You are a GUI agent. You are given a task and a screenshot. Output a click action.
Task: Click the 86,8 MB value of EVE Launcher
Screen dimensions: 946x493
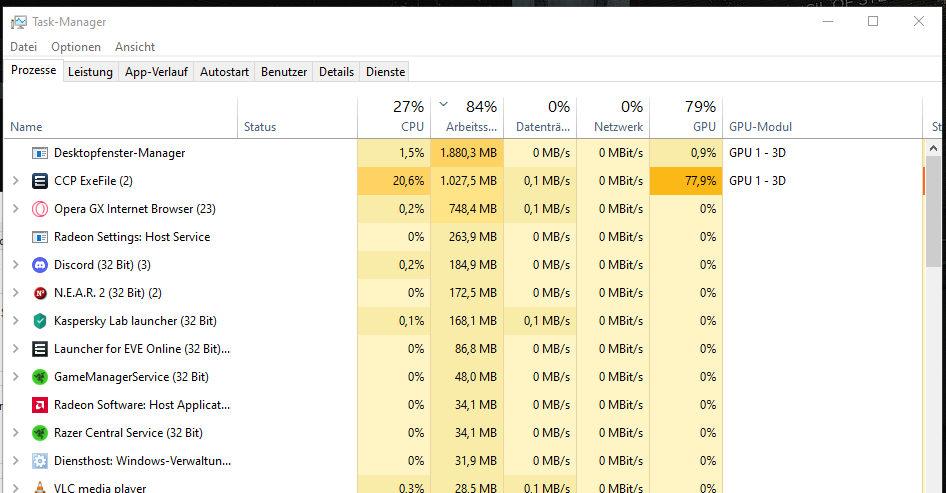[x=476, y=349]
